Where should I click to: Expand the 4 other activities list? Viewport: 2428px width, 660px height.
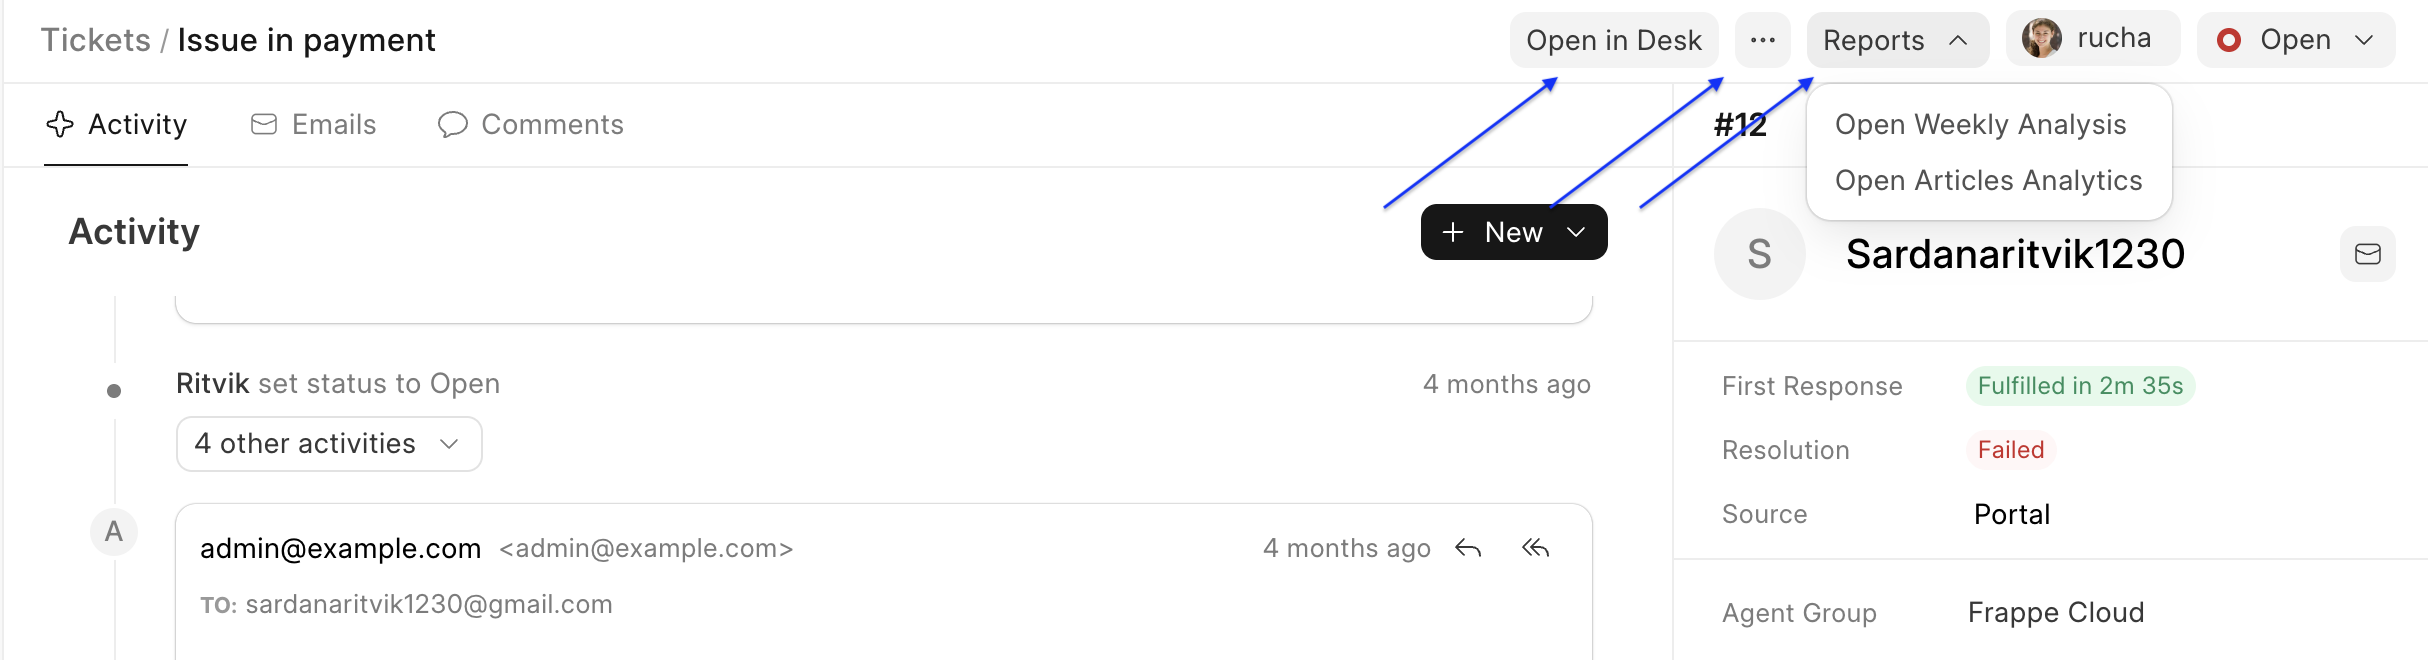pyautogui.click(x=328, y=444)
